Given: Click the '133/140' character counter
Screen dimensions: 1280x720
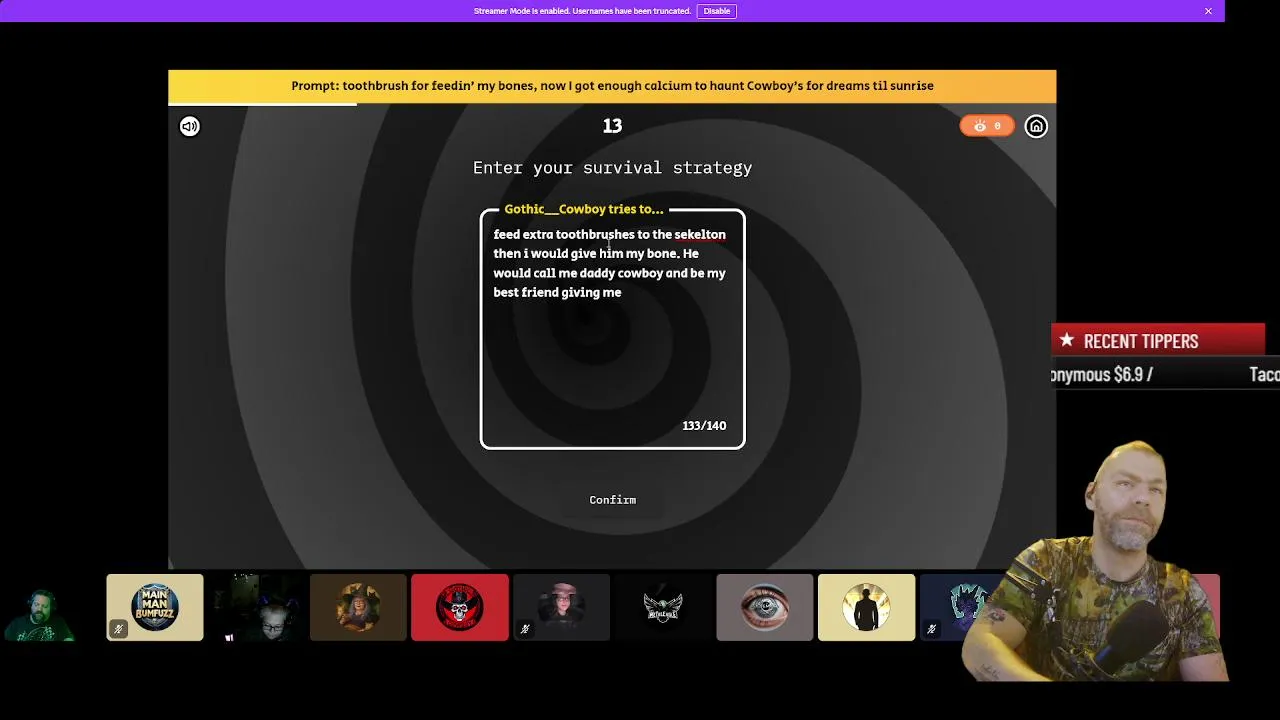Looking at the screenshot, I should pos(704,425).
